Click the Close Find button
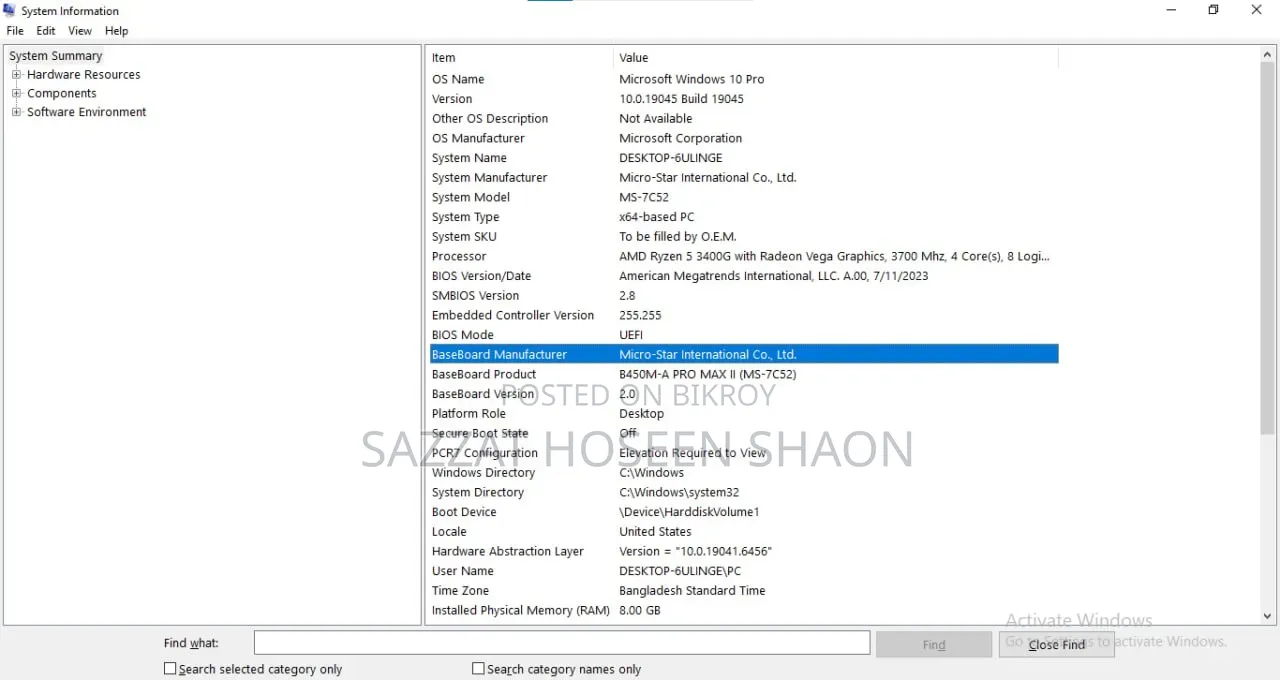The height and width of the screenshot is (680, 1280). point(1057,645)
